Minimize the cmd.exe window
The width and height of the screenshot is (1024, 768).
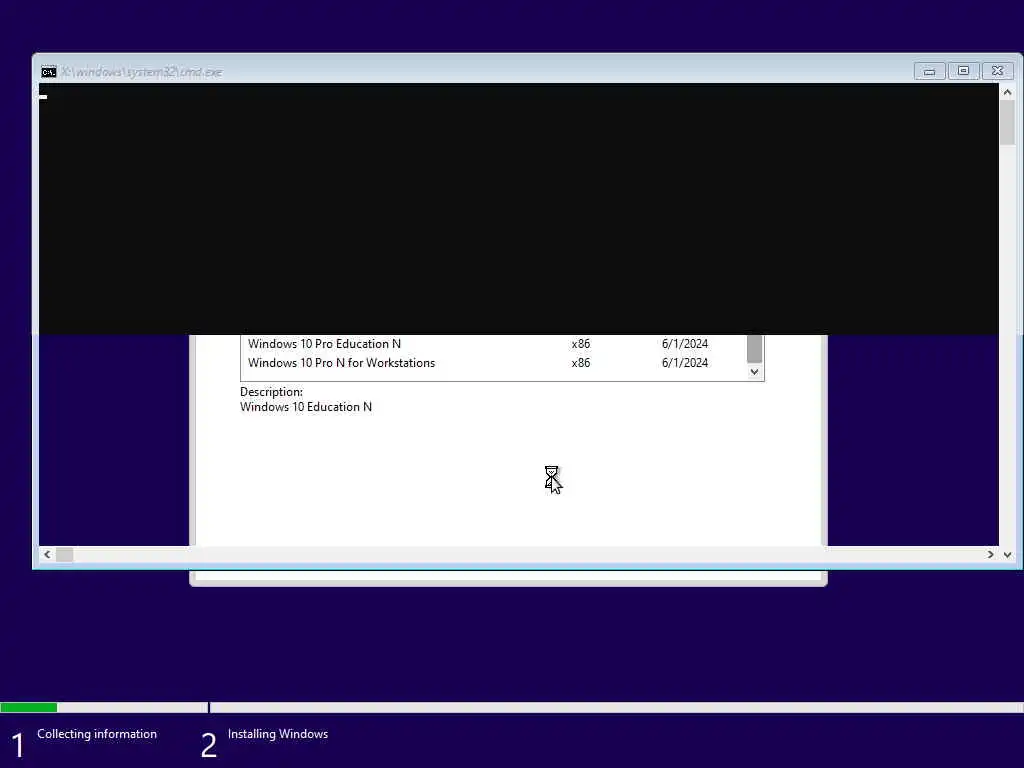(929, 71)
